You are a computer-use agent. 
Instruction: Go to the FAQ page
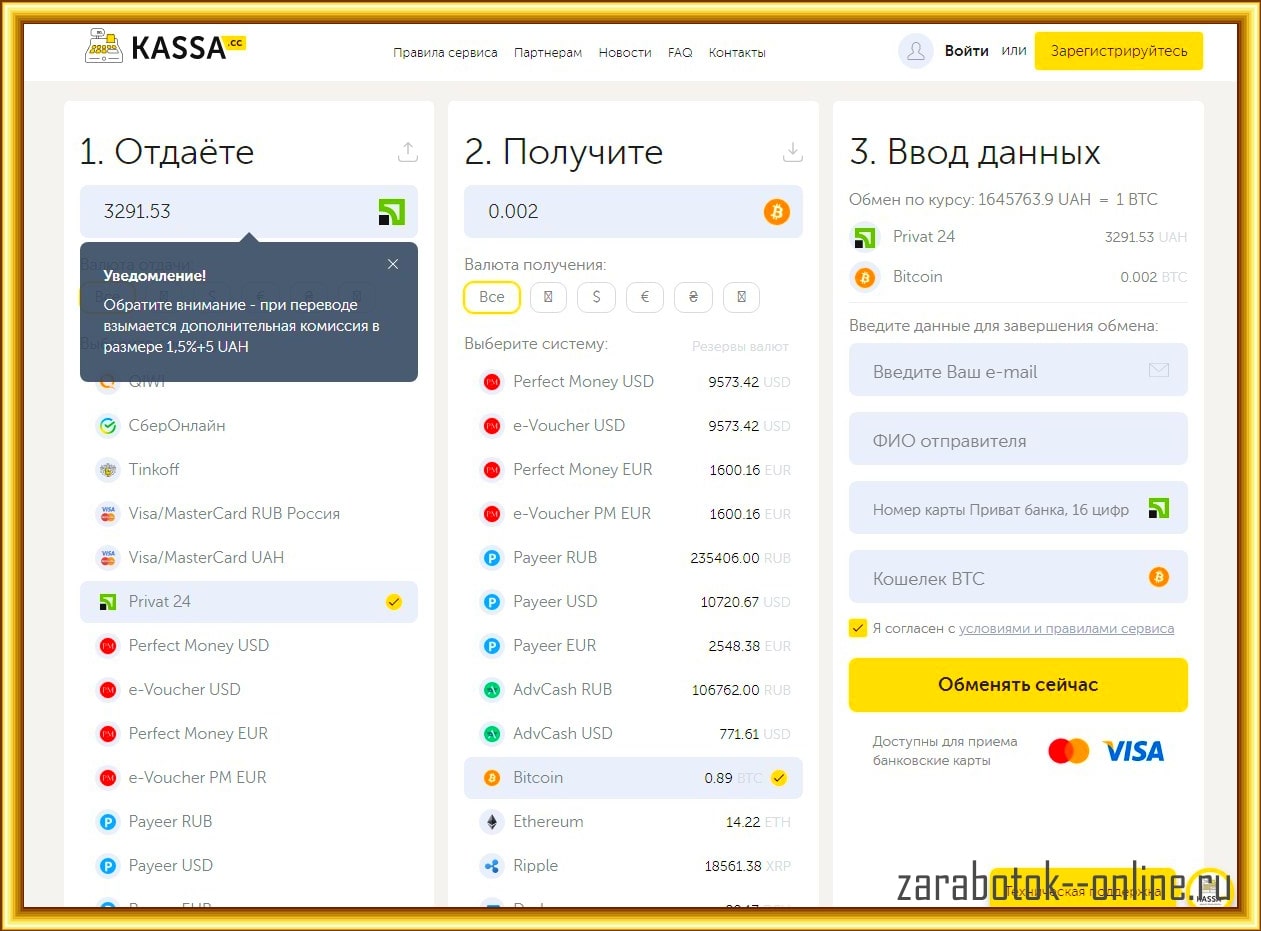click(x=680, y=52)
